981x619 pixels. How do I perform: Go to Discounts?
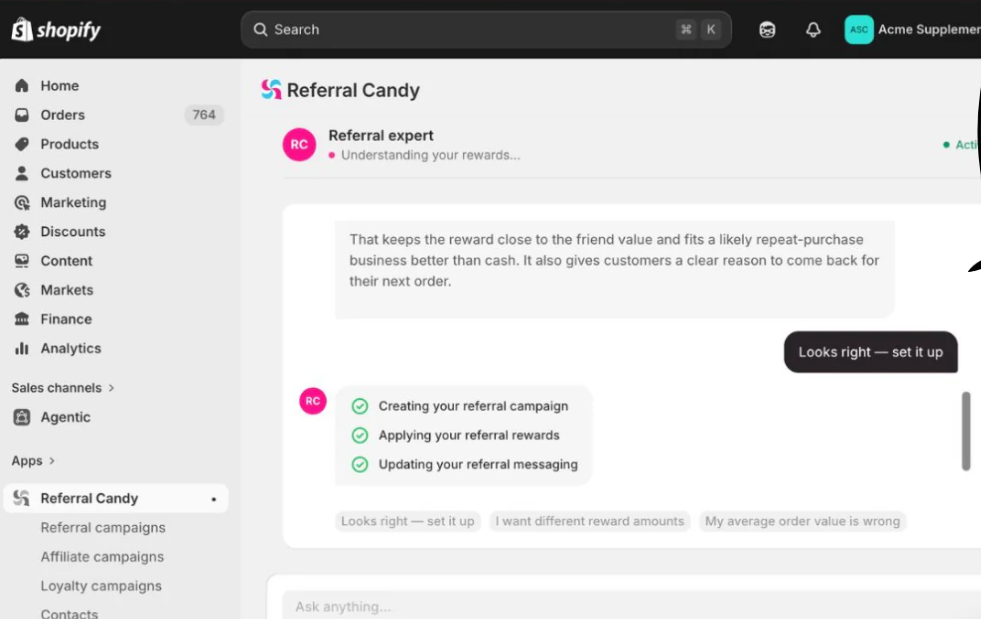[x=73, y=232]
